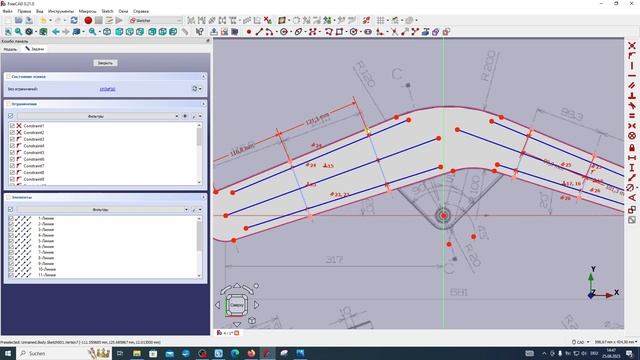
Task: Open the Sketch menu
Action: coord(107,11)
